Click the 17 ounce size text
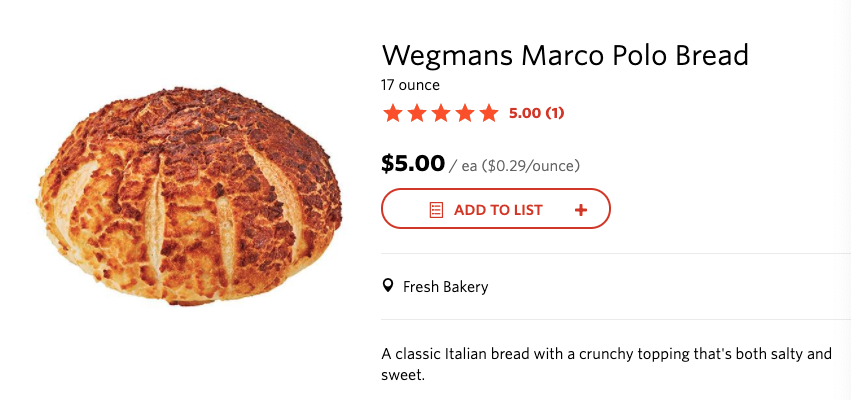The height and width of the screenshot is (400, 851). tap(410, 85)
